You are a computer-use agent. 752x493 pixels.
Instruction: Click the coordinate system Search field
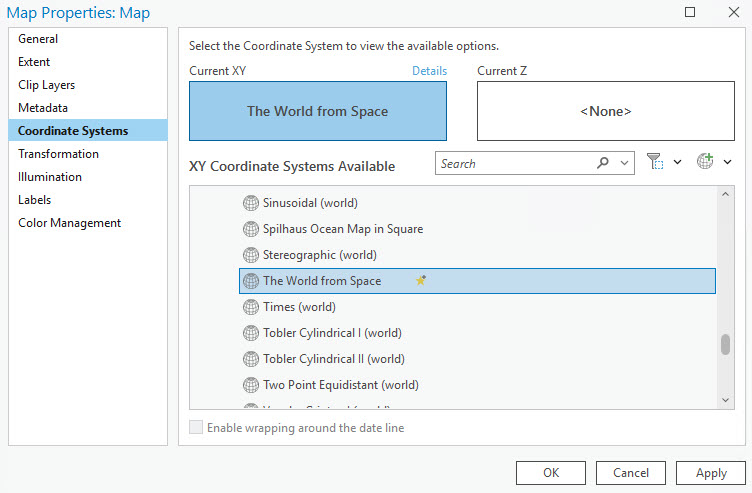click(515, 163)
